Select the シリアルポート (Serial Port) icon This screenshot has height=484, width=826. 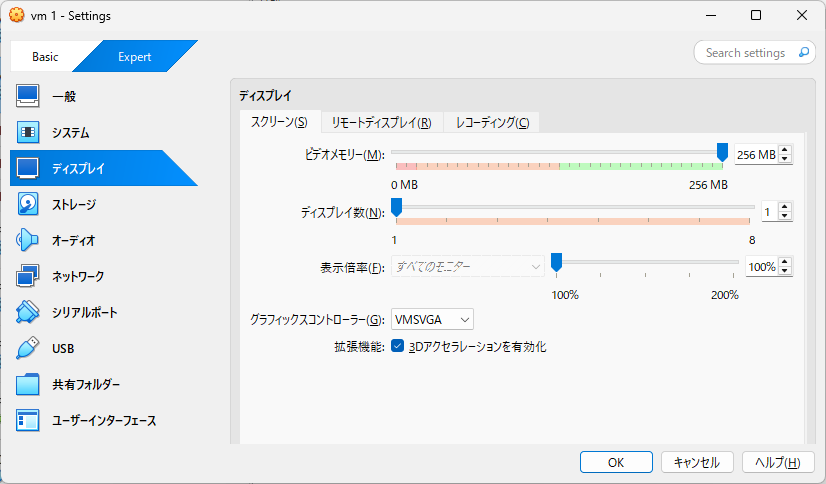(x=27, y=313)
